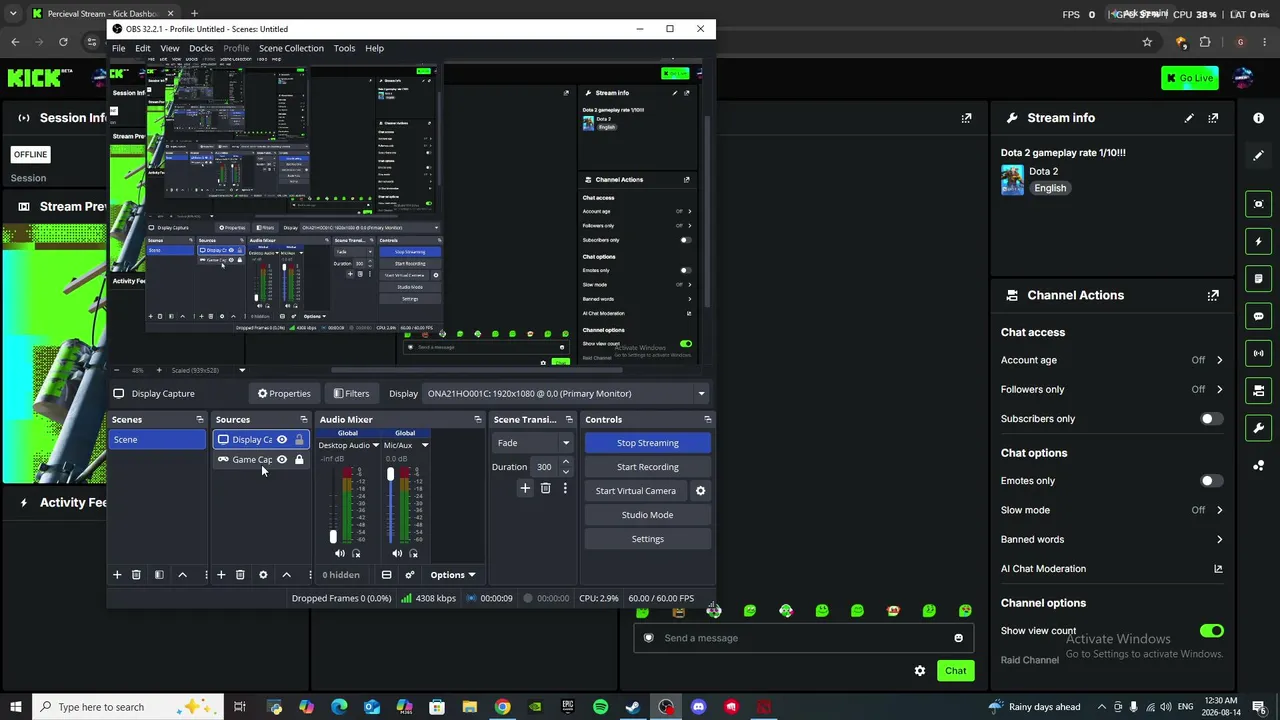Open the lightning bolt icon in the Kick sidebar
Viewport: 1280px width, 720px height.
point(1259,241)
